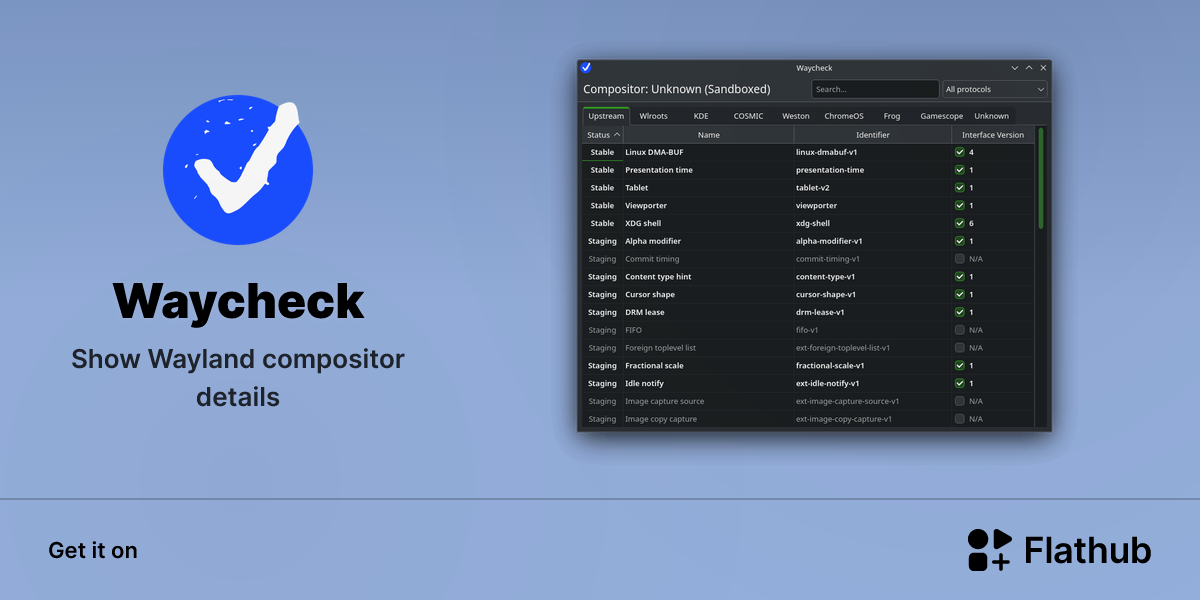Toggle the DRM lease checkbox
1200x600 pixels.
[960, 312]
